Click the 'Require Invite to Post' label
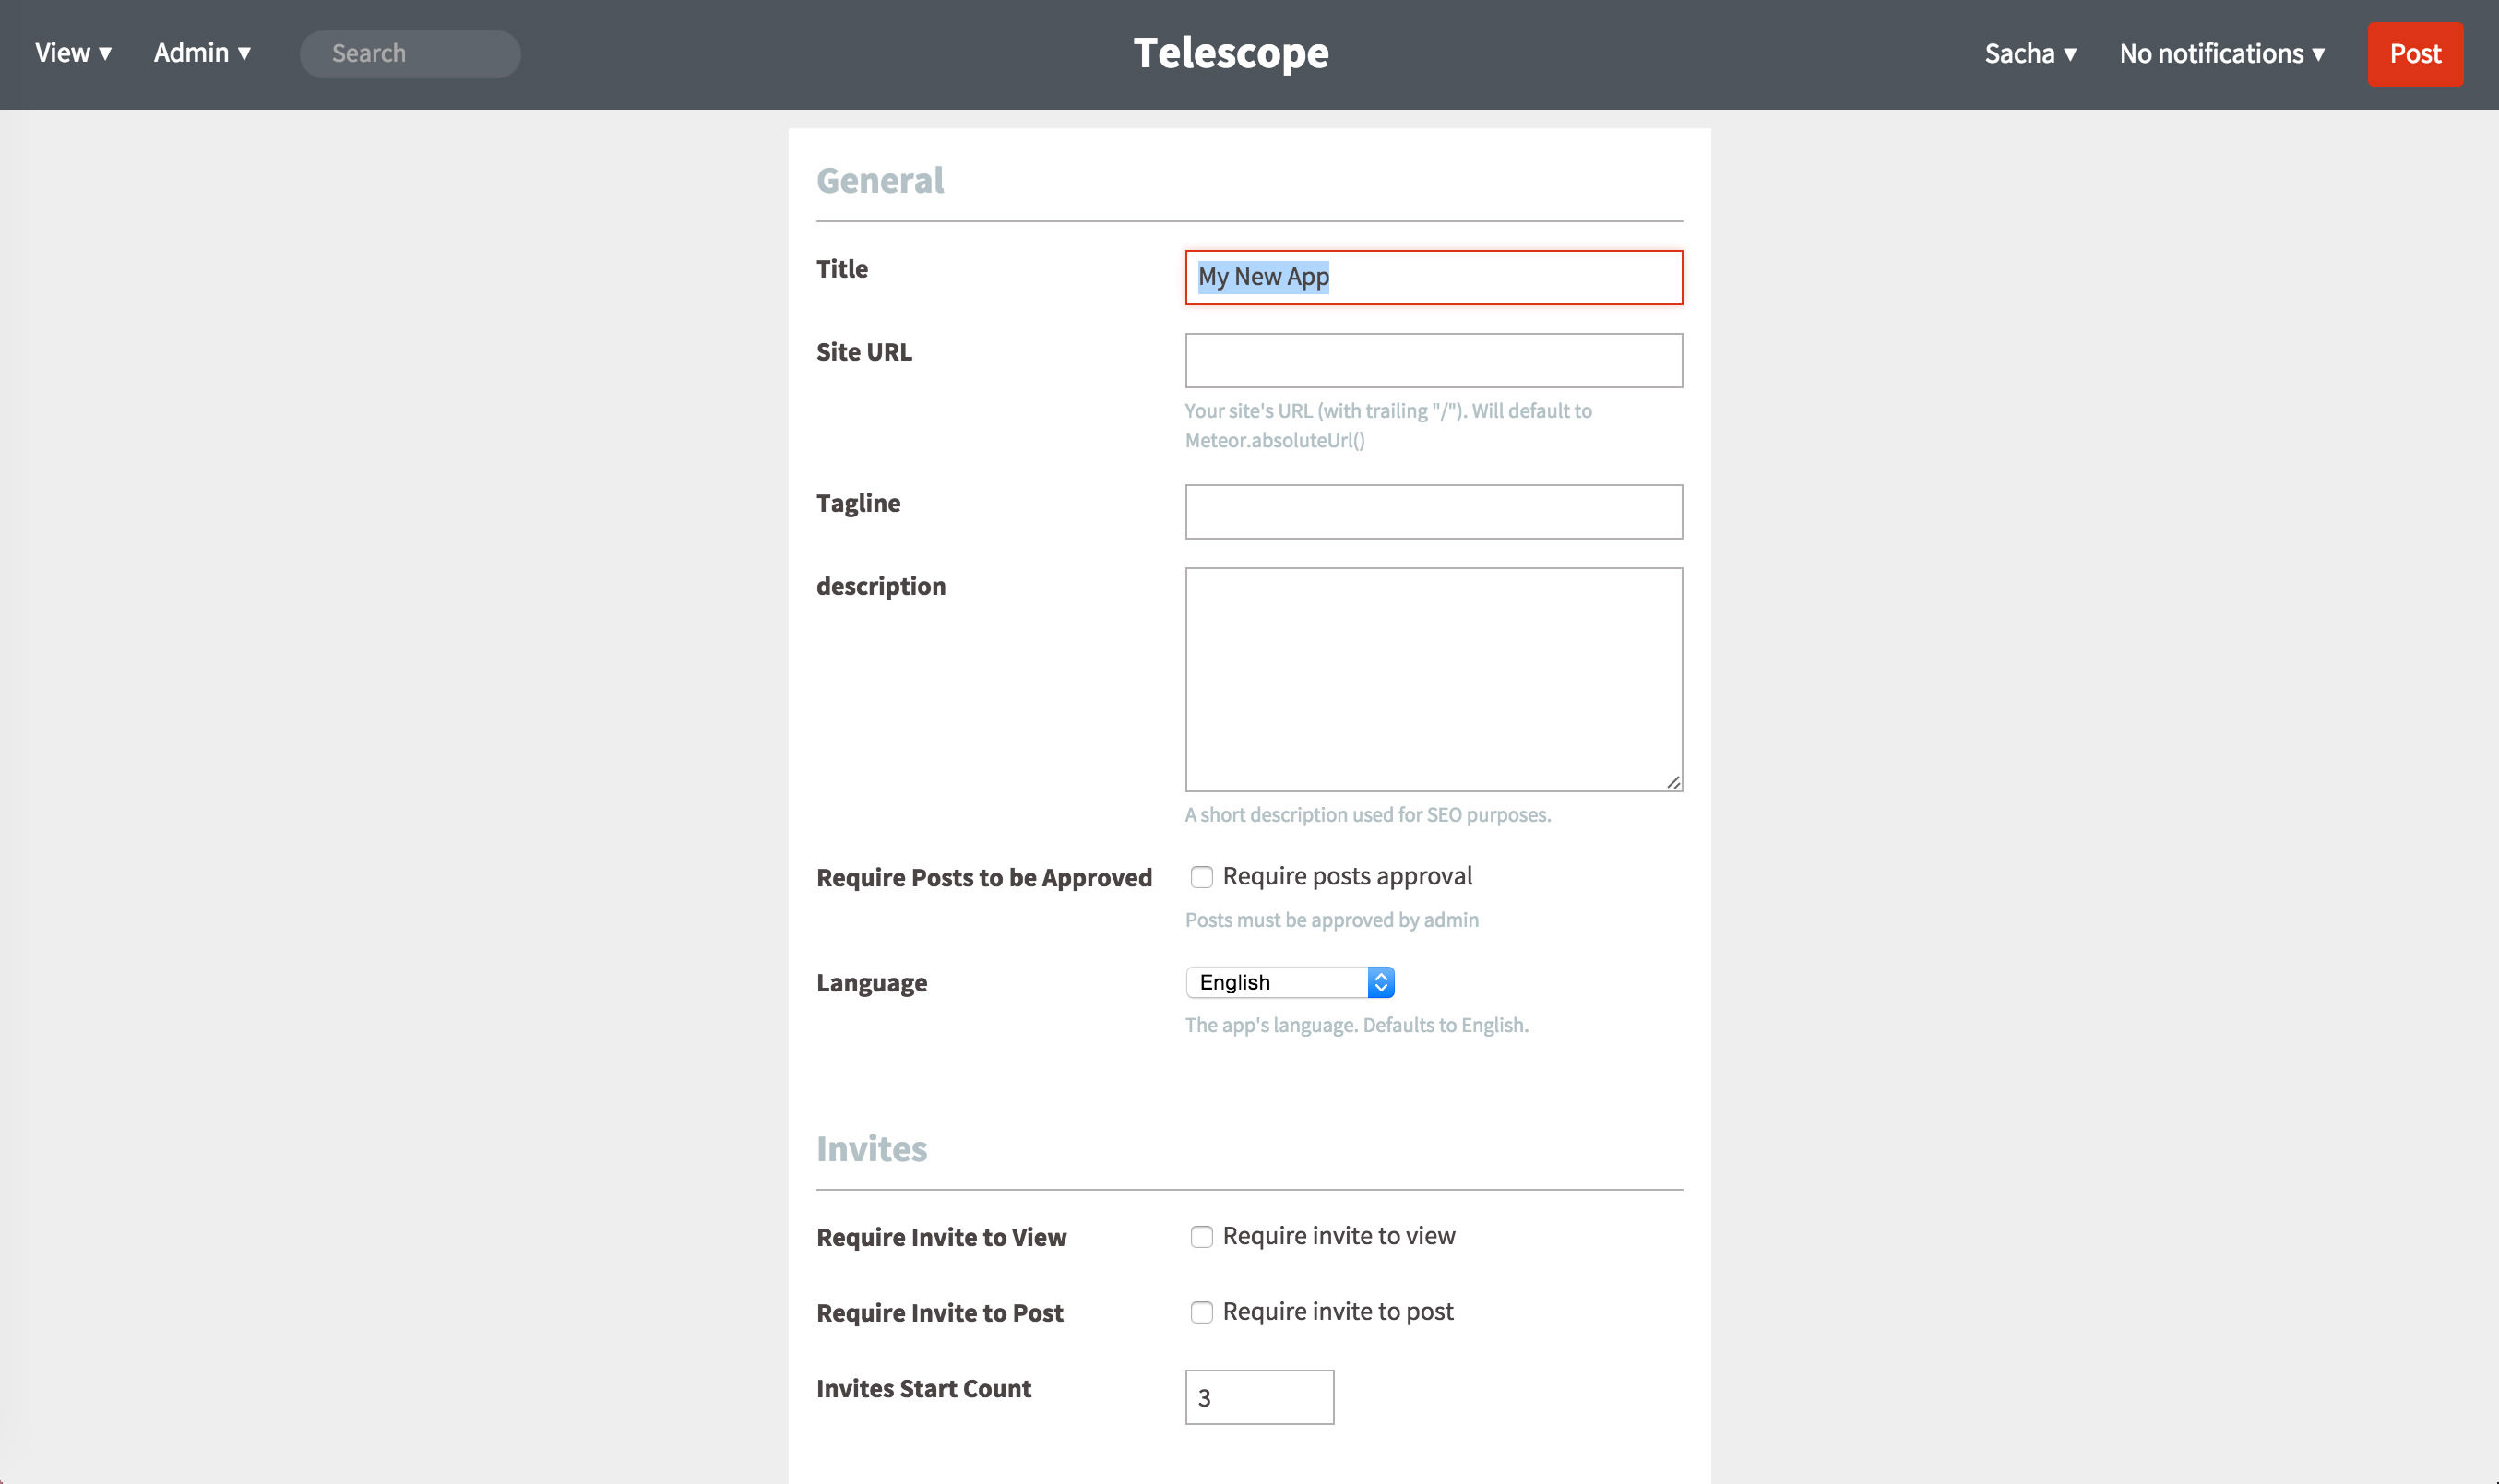Viewport: 2499px width, 1484px height. (940, 1313)
